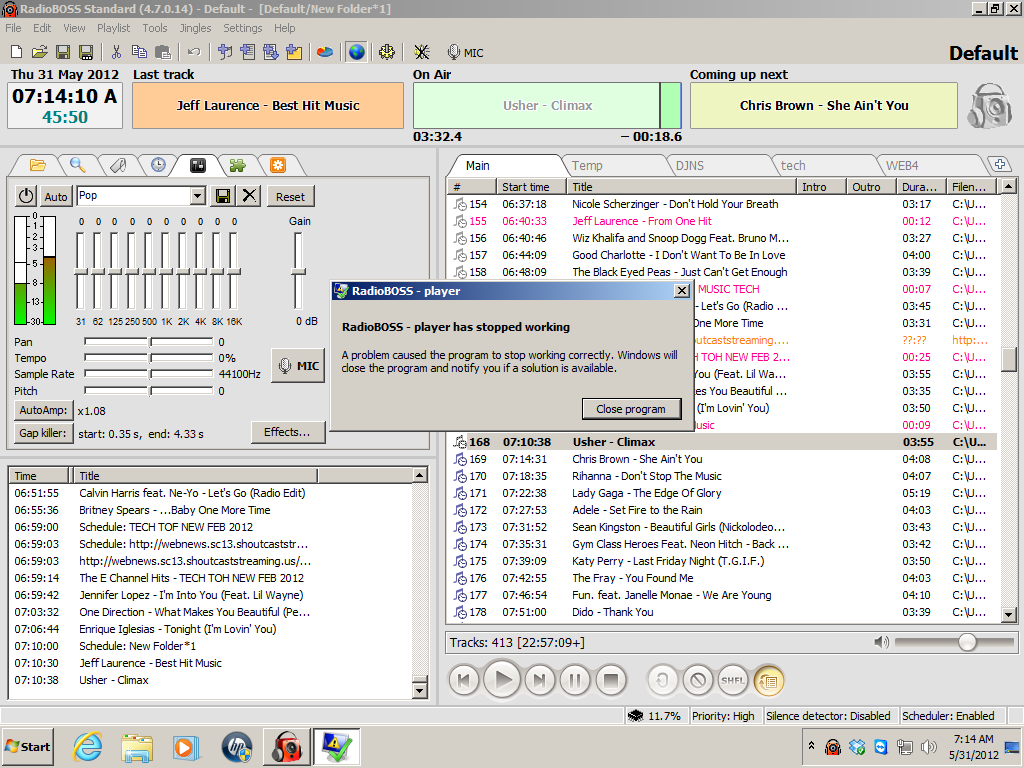Screen dimensions: 1024x768
Task: Open Internet Explorer from the taskbar
Action: click(x=88, y=746)
